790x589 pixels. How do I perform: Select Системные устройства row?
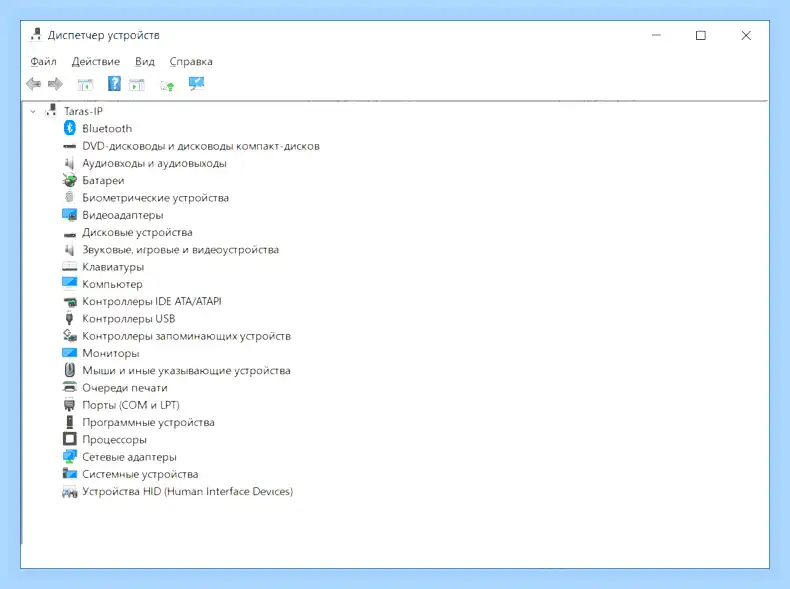point(141,474)
